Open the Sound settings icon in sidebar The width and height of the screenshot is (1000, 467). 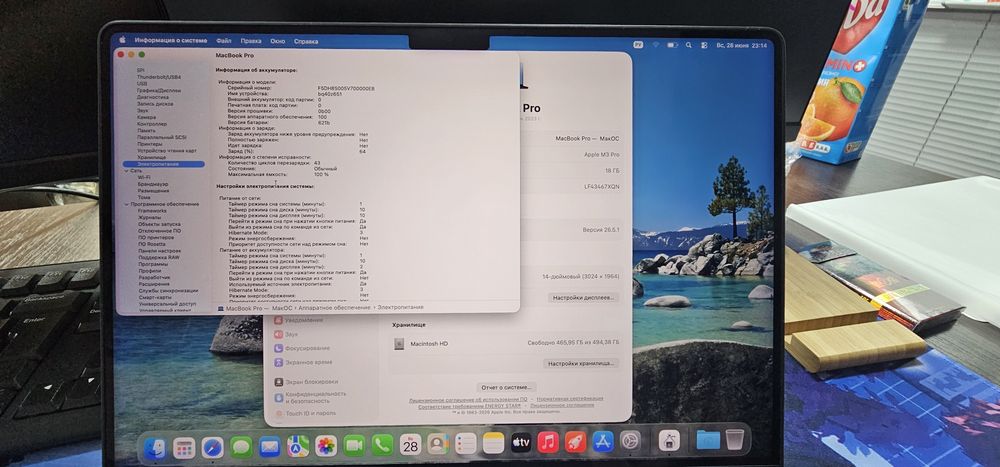point(278,334)
